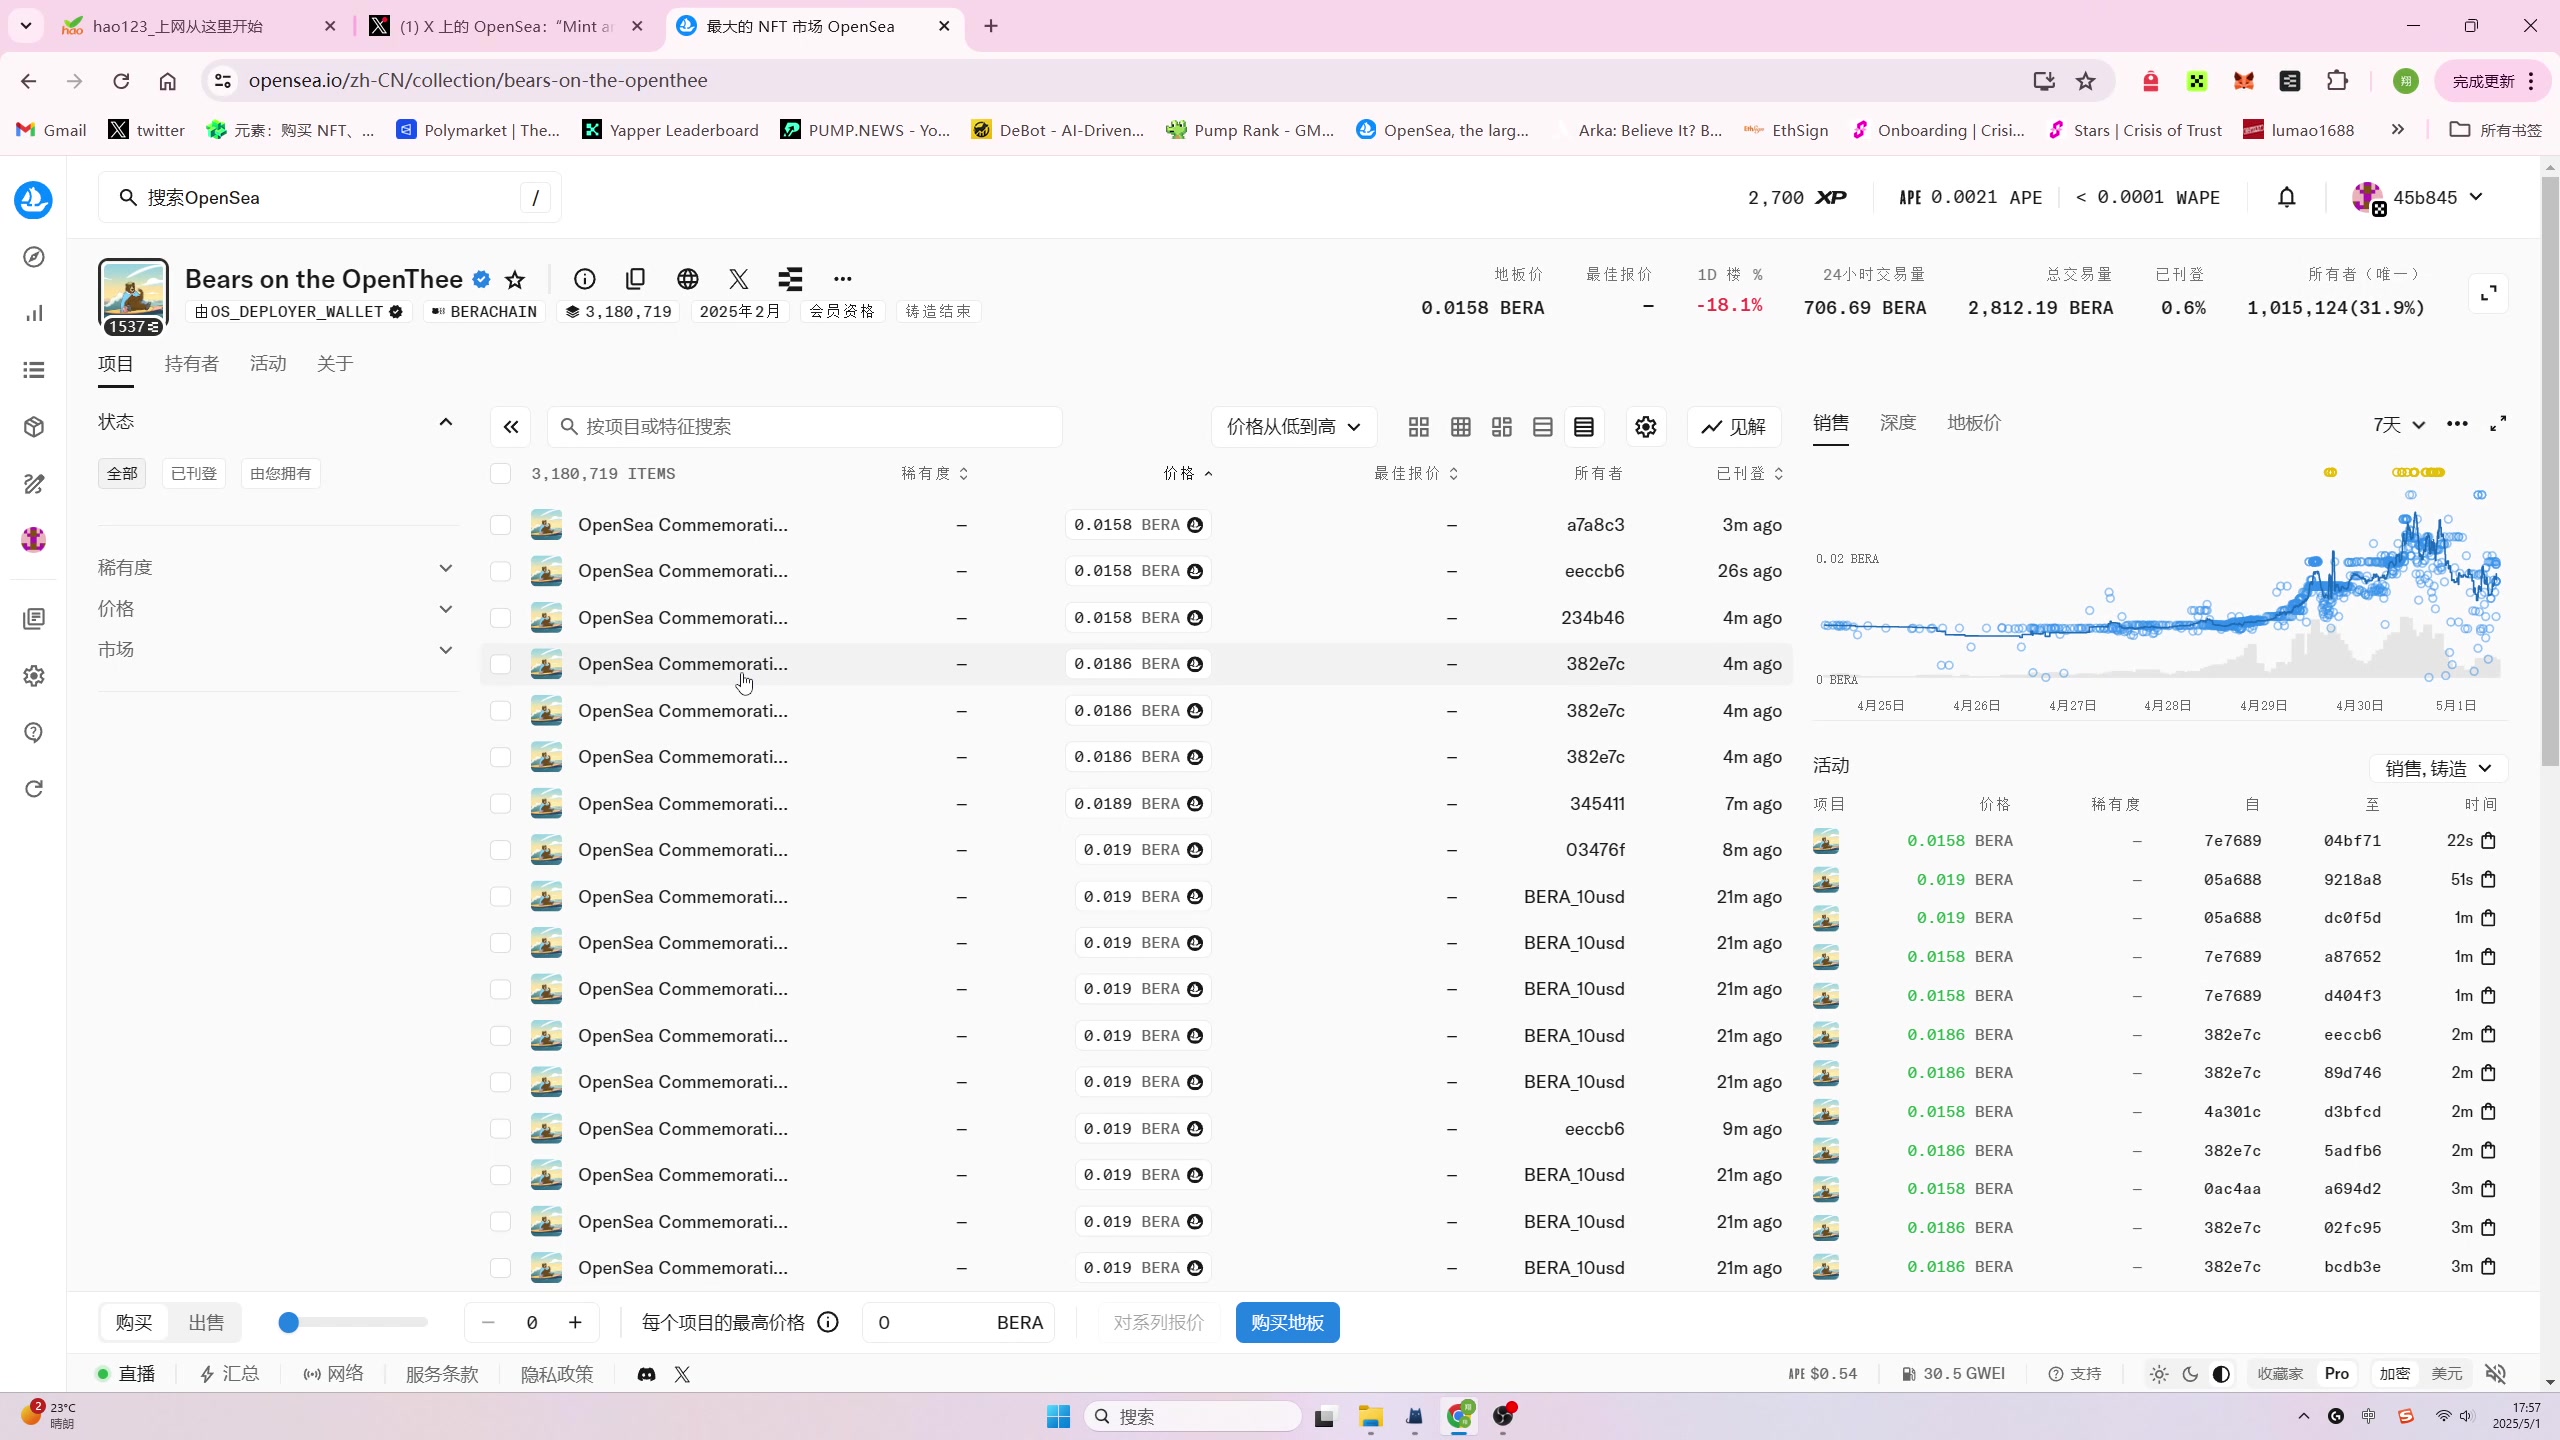
Task: Click the 对系列报价 button
Action: click(1158, 1323)
